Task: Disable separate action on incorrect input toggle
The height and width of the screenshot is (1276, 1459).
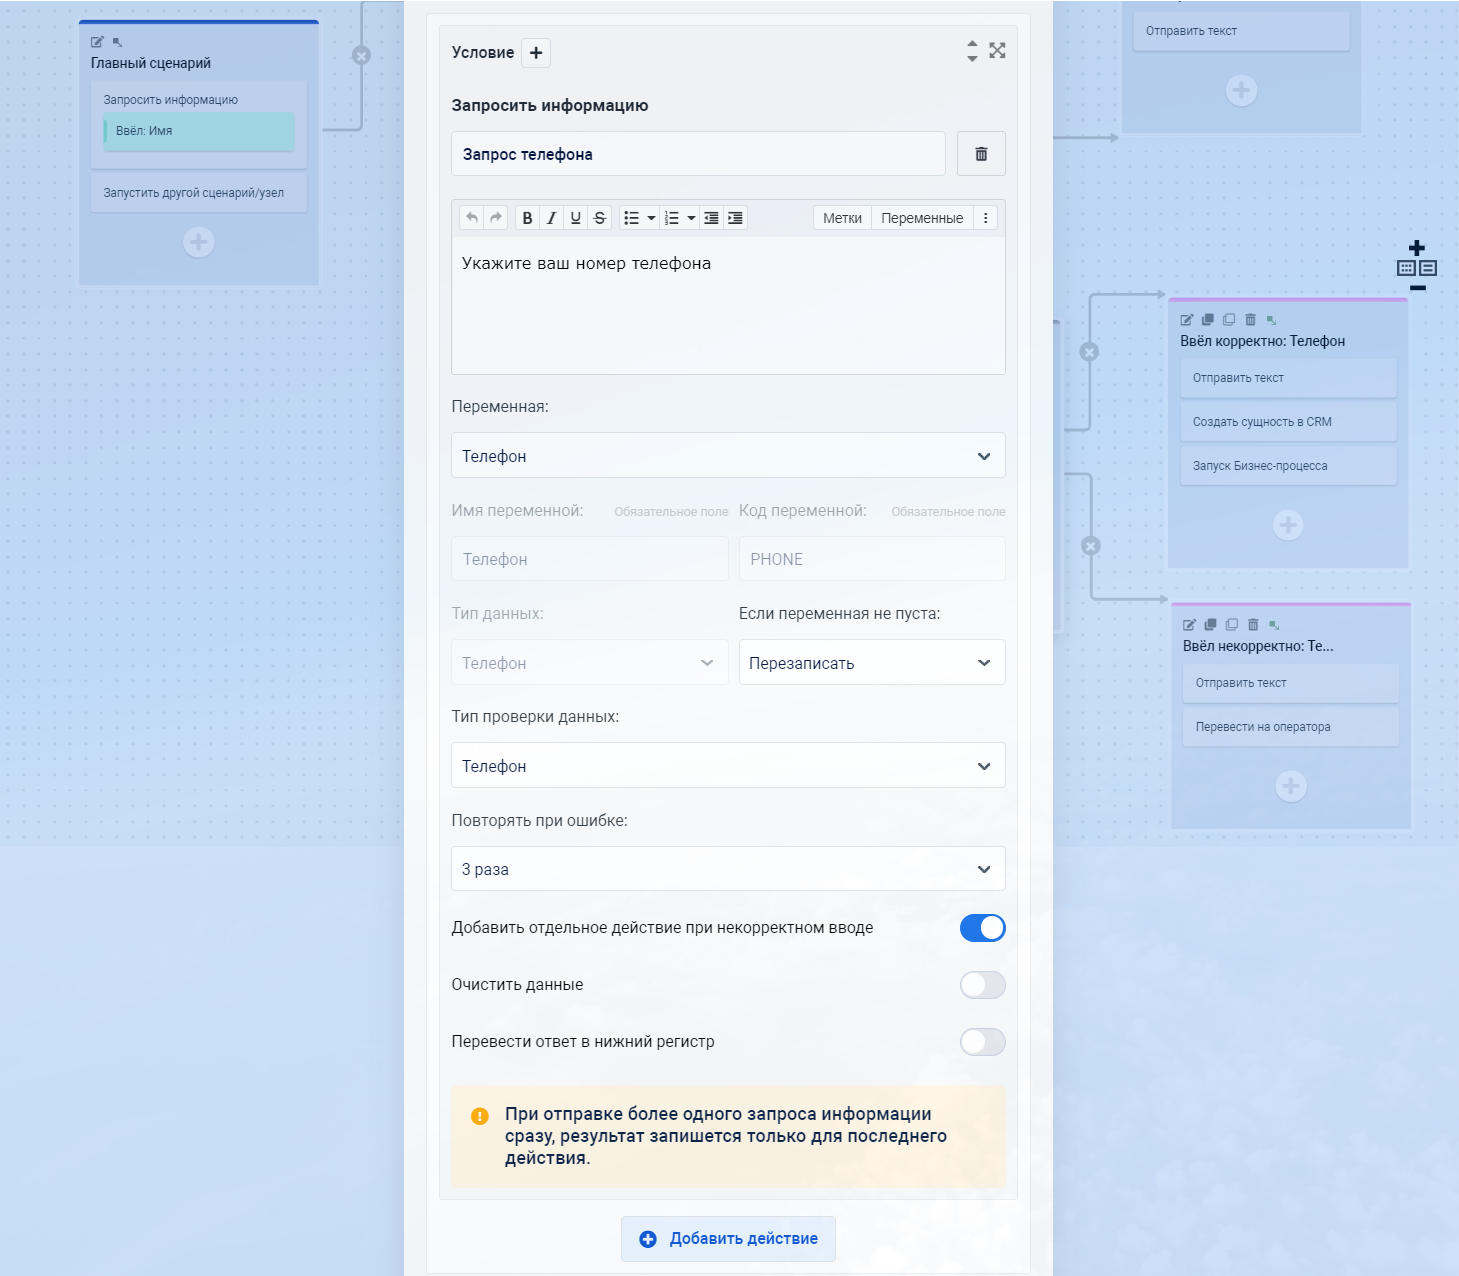Action: (x=982, y=928)
